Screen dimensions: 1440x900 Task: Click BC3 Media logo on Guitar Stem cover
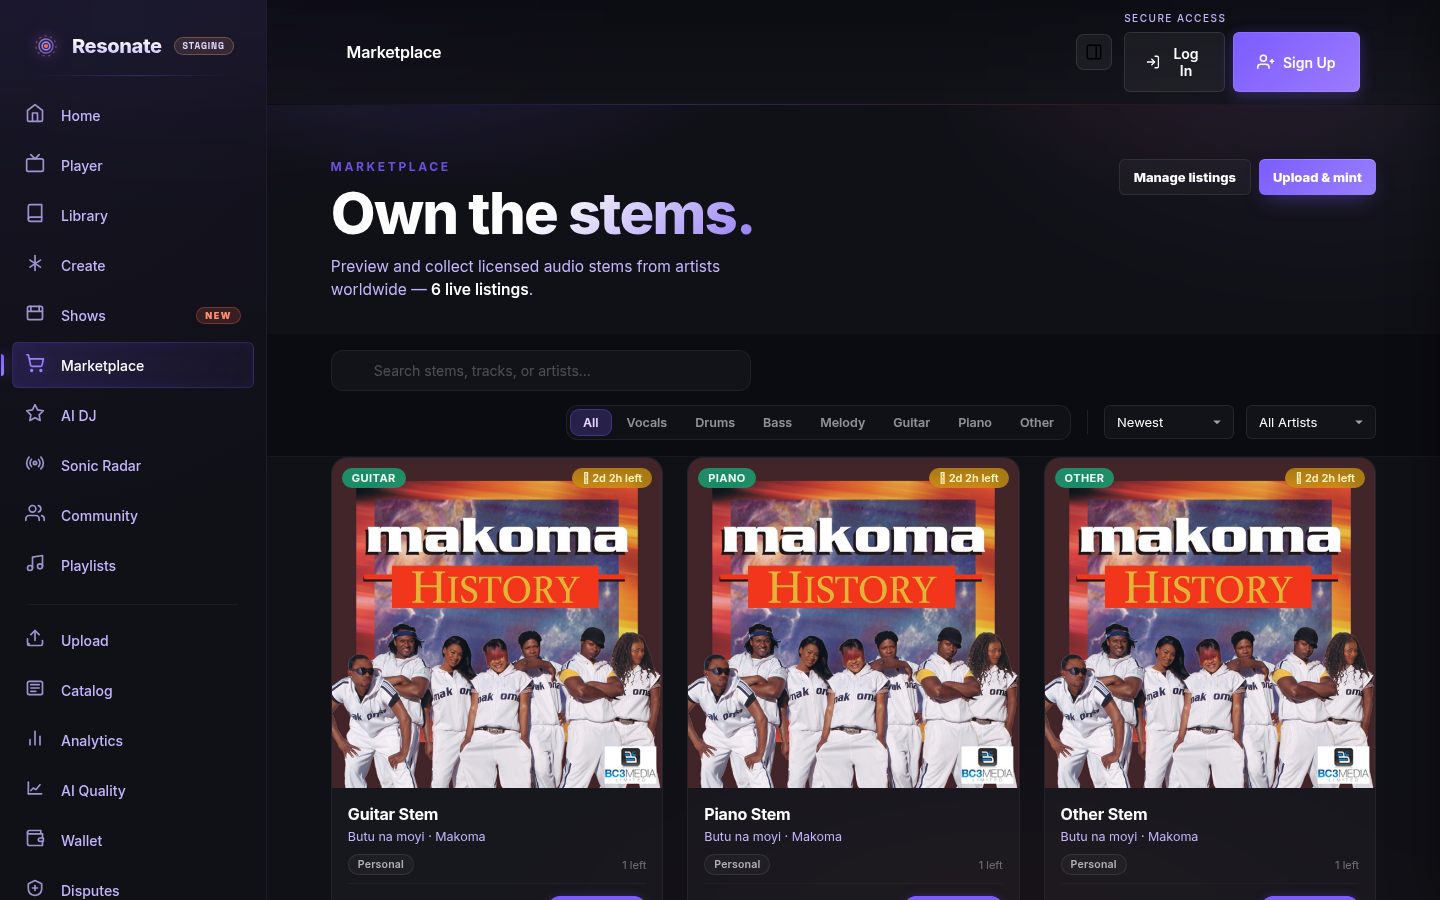click(630, 764)
